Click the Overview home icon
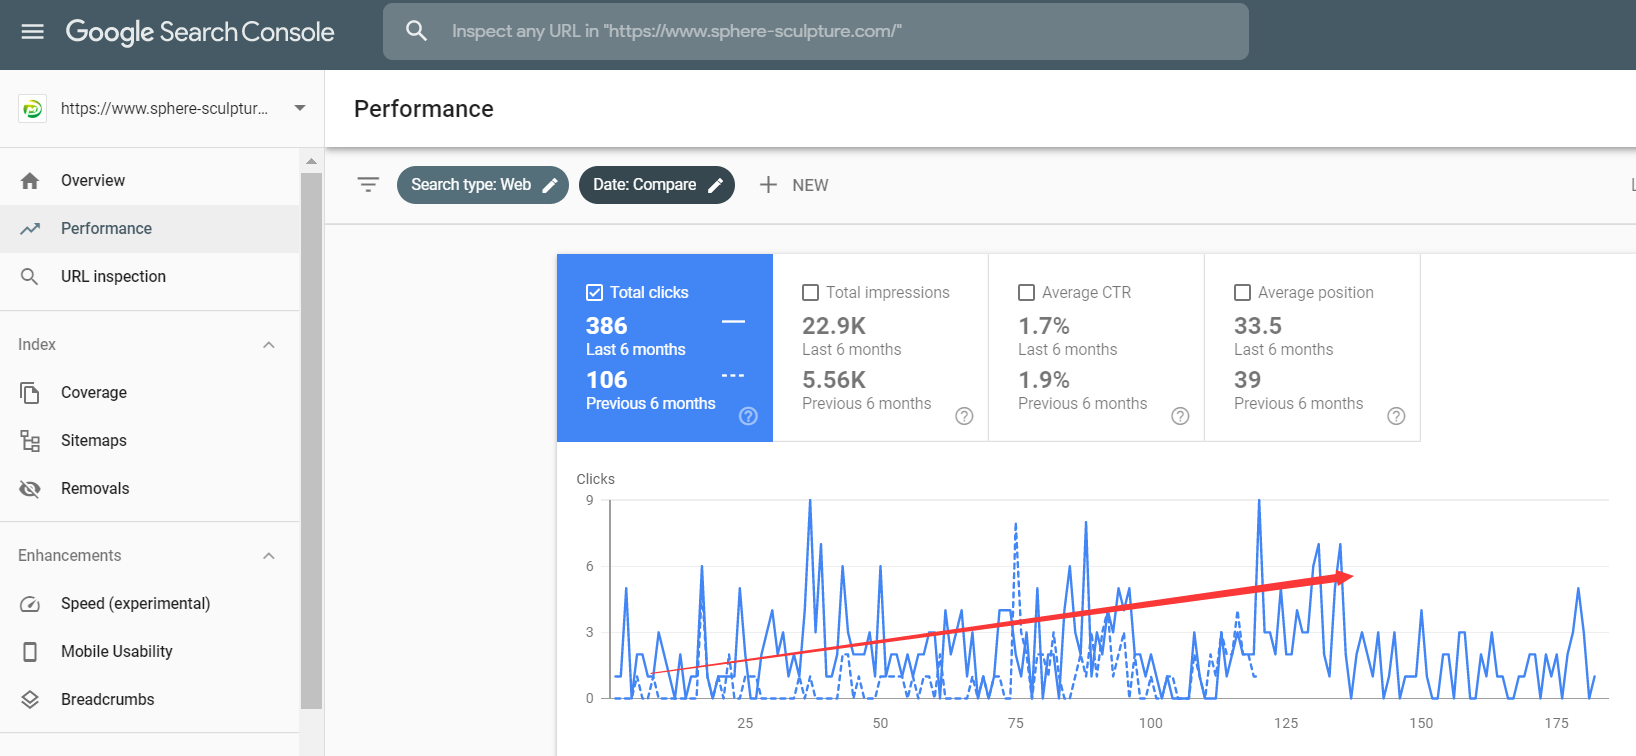This screenshot has width=1636, height=756. coord(30,181)
